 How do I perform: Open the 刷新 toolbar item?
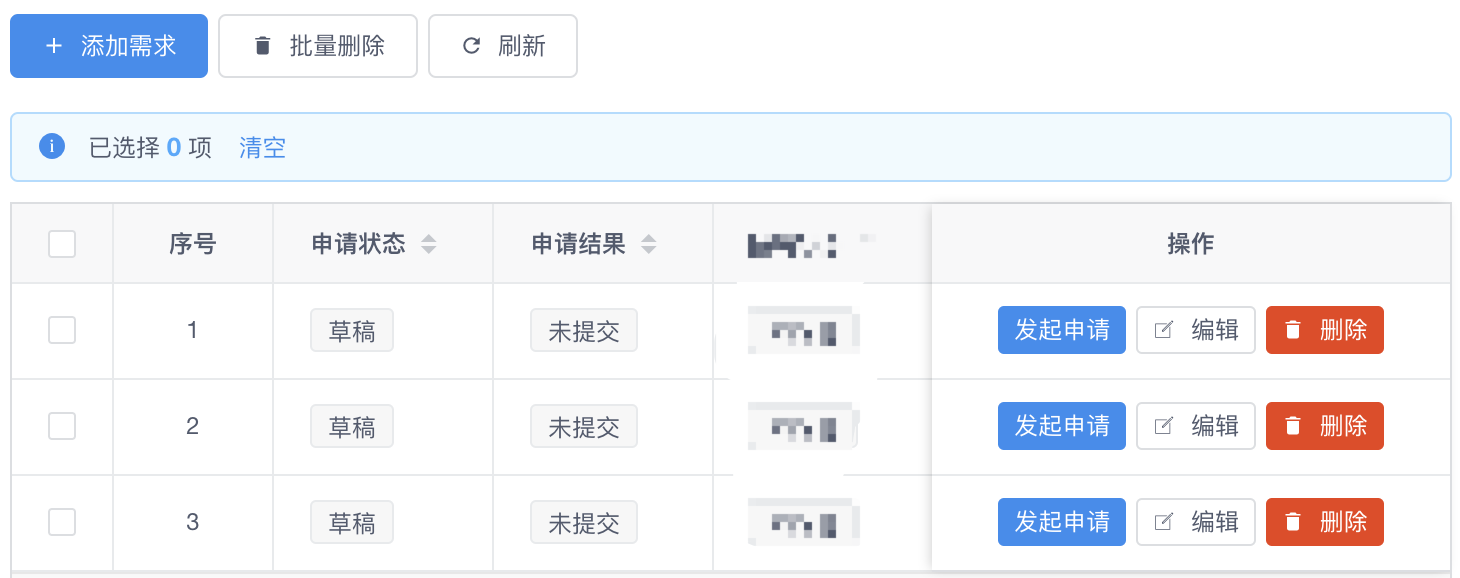[x=502, y=45]
